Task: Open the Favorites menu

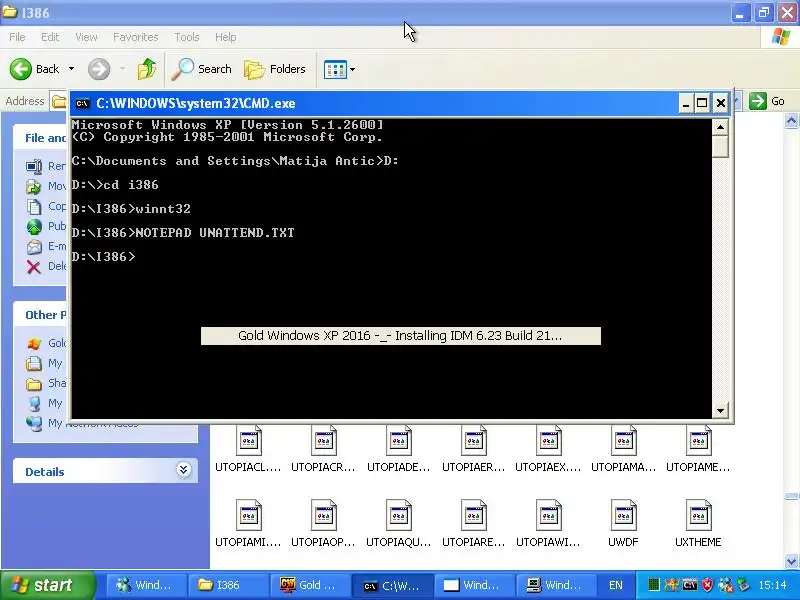Action: click(x=135, y=37)
